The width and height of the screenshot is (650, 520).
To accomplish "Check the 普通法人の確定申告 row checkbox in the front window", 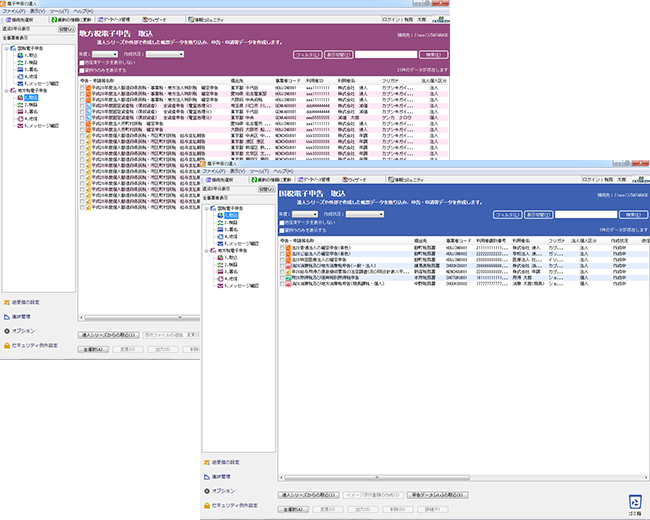I will tap(282, 248).
